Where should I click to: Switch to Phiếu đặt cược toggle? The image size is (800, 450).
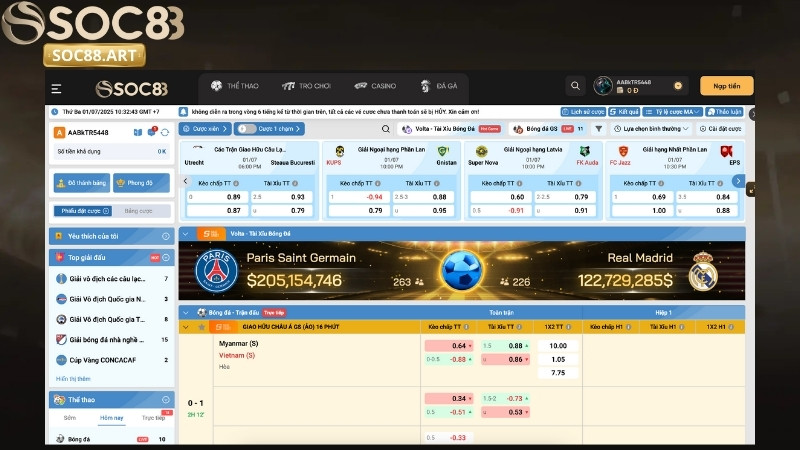83,211
